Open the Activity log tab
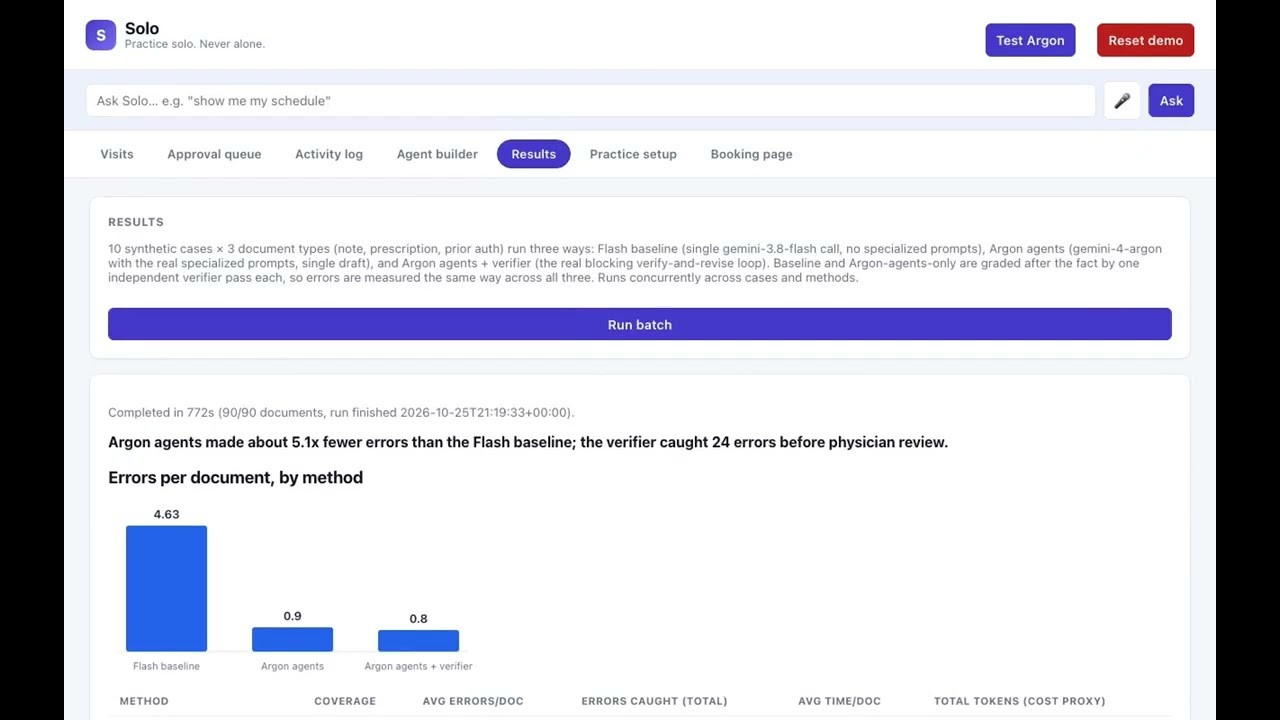1280x720 pixels. [329, 154]
